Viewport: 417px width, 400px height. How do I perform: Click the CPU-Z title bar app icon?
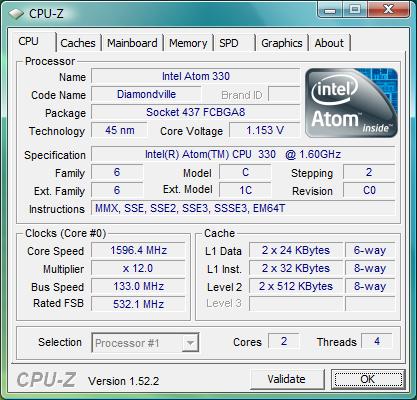tap(16, 14)
